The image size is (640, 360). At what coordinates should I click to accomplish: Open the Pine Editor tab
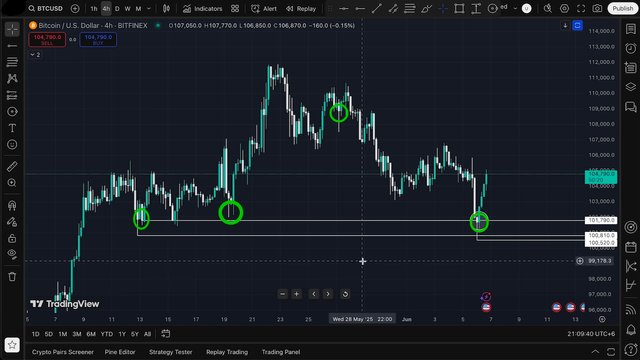pos(120,352)
